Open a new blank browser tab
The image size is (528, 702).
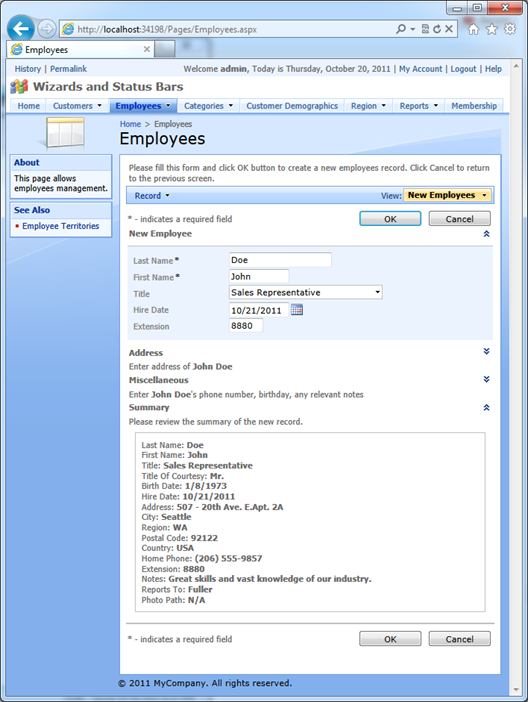(164, 49)
